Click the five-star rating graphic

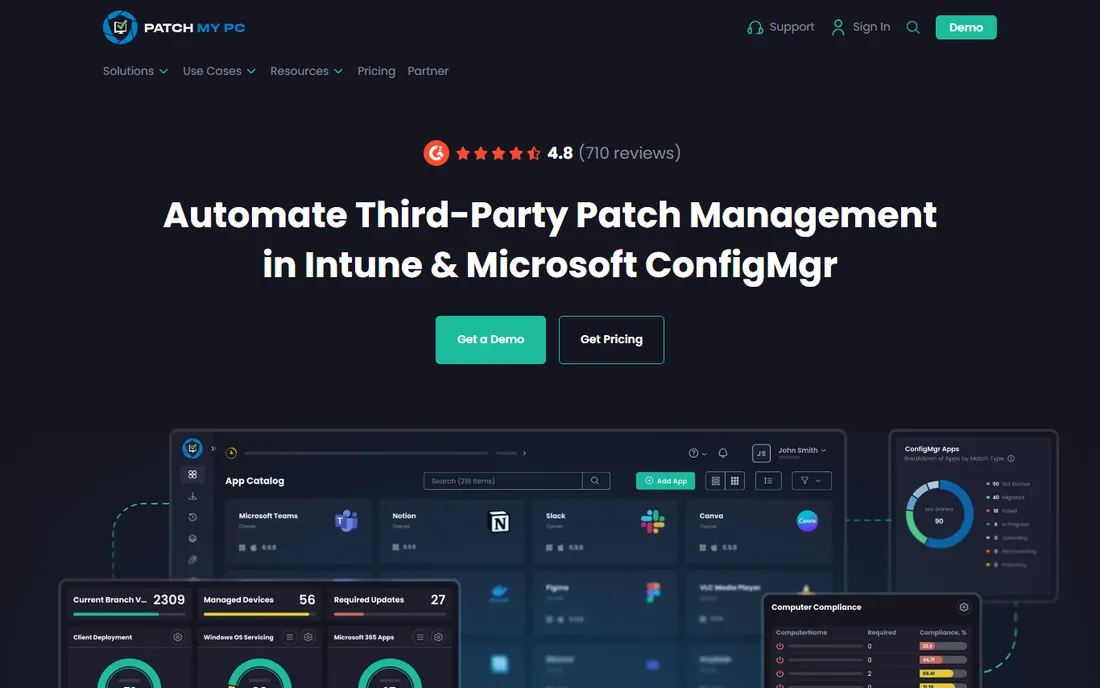point(498,153)
